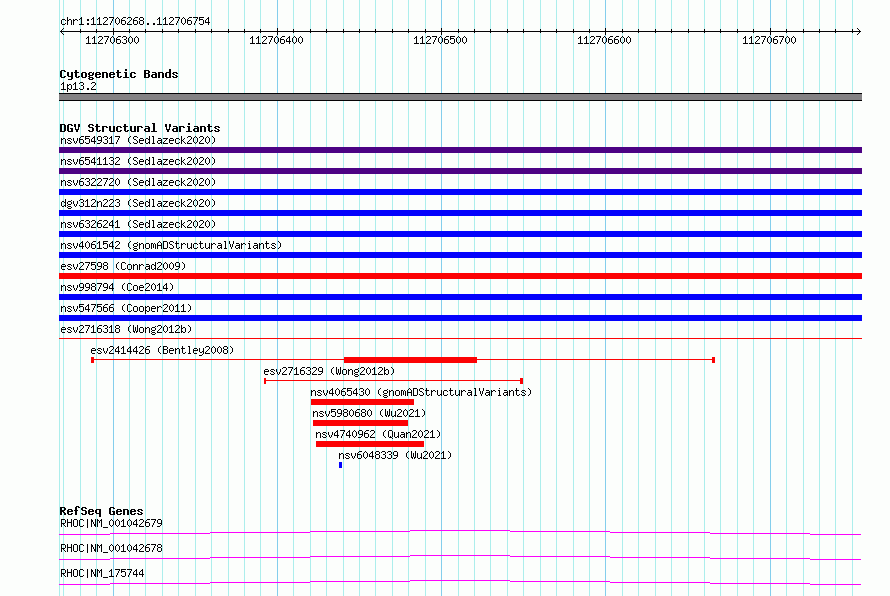Open variant nsv6322720 (Sedlazeck2020) label

coord(138,182)
